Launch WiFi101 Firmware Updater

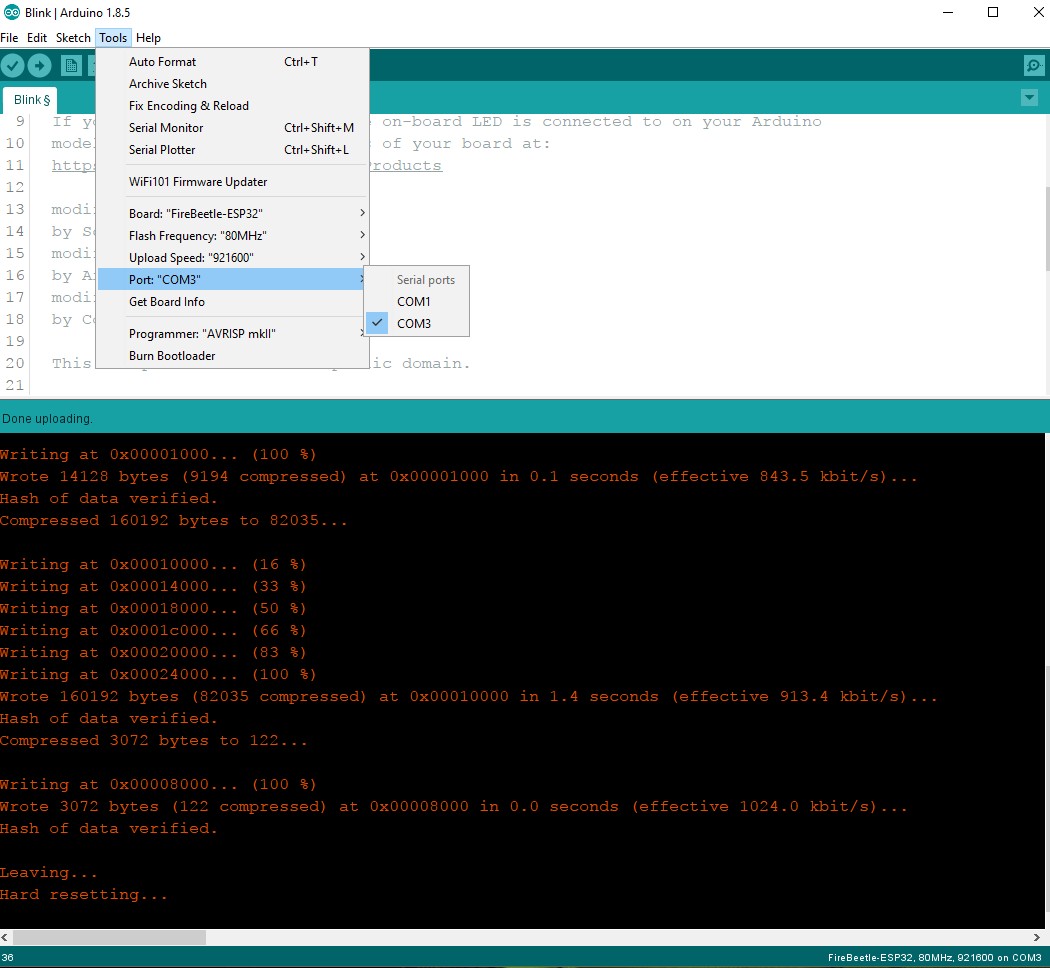tap(233, 182)
